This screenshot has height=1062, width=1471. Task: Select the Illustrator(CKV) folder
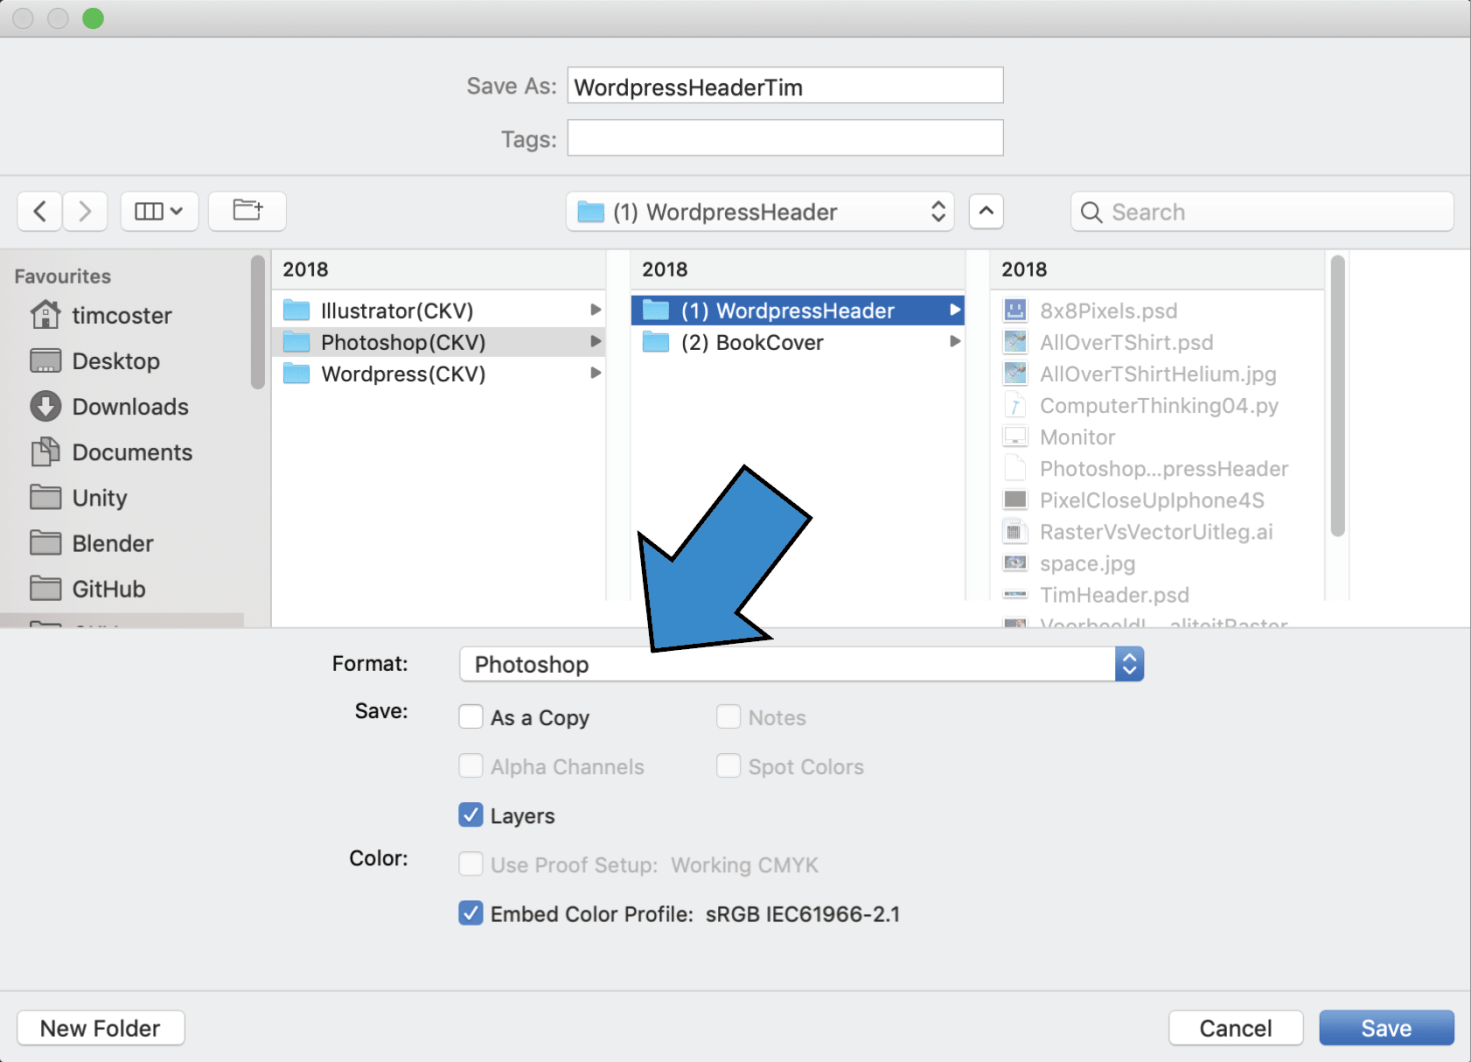pos(397,311)
